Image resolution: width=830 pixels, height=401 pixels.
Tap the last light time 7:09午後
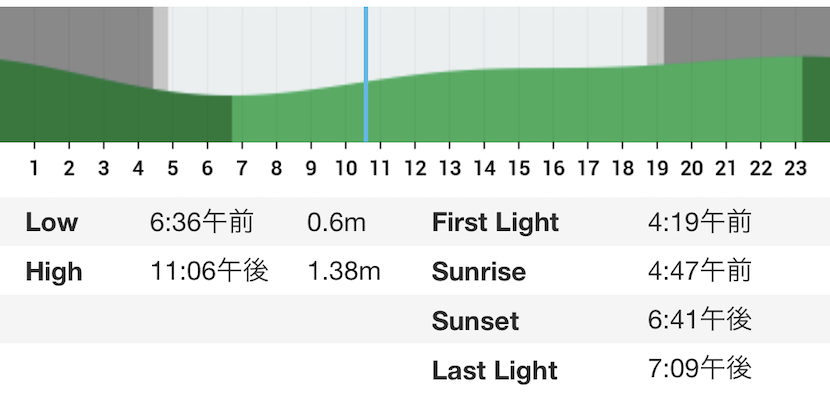(699, 369)
